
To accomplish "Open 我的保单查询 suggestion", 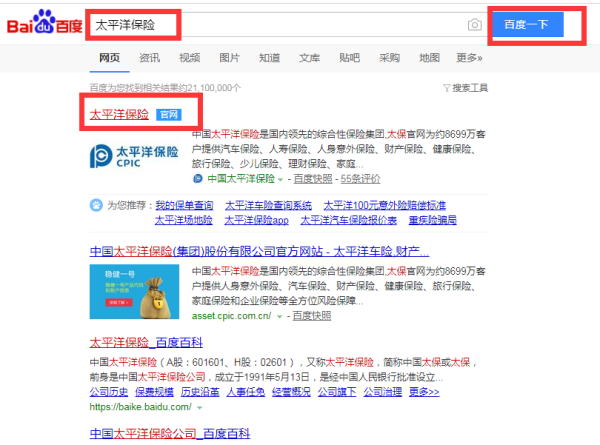I will (184, 205).
